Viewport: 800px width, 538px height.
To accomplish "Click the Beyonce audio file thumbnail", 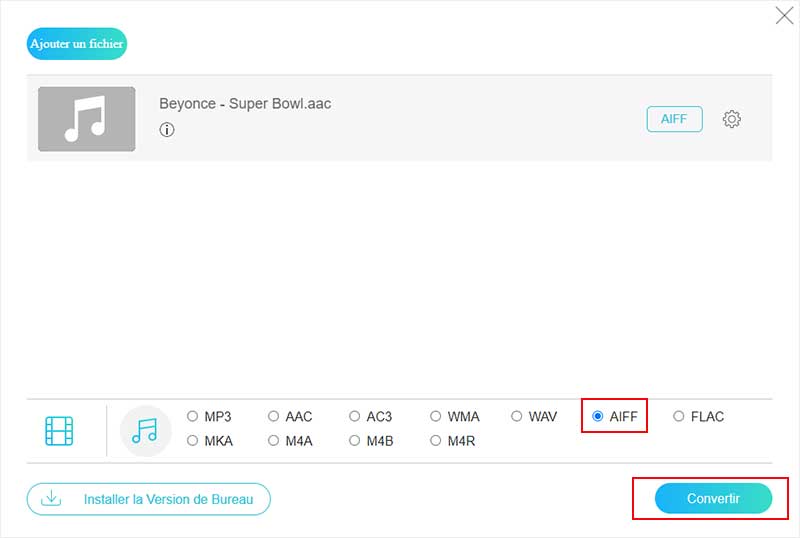I will (x=86, y=119).
